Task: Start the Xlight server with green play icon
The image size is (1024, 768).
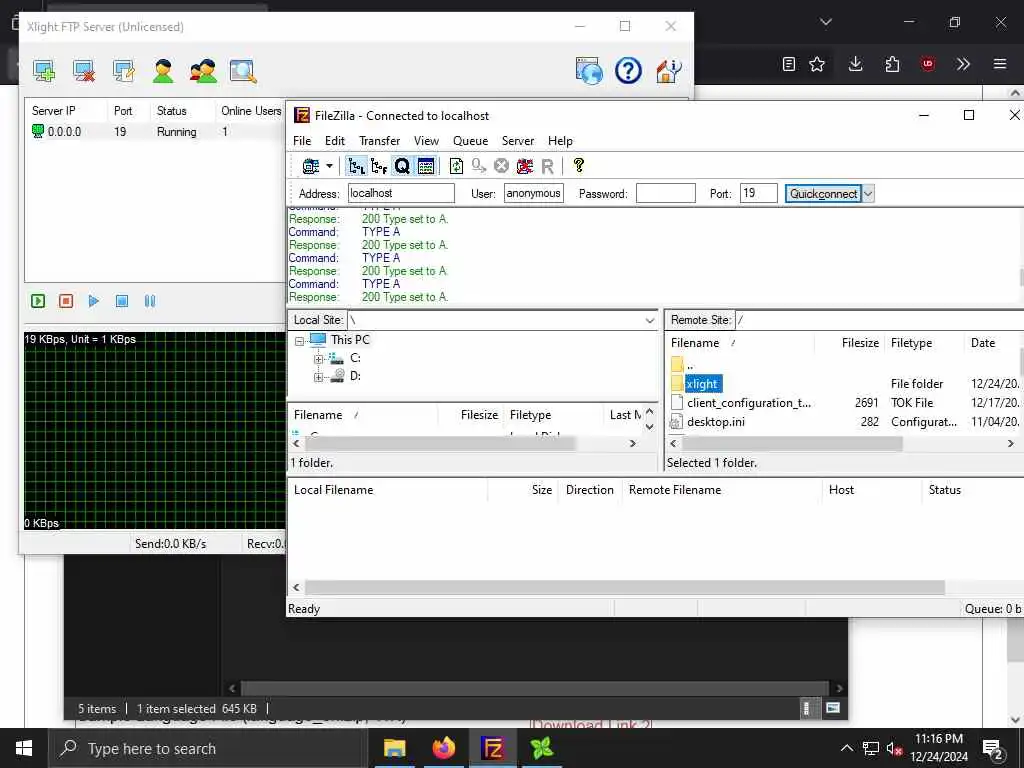Action: tap(38, 301)
